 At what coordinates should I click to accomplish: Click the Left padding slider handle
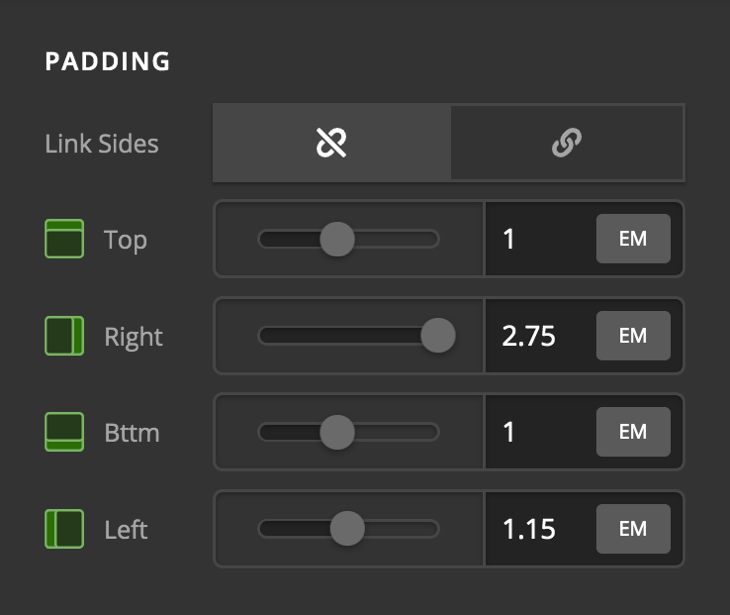(x=347, y=528)
